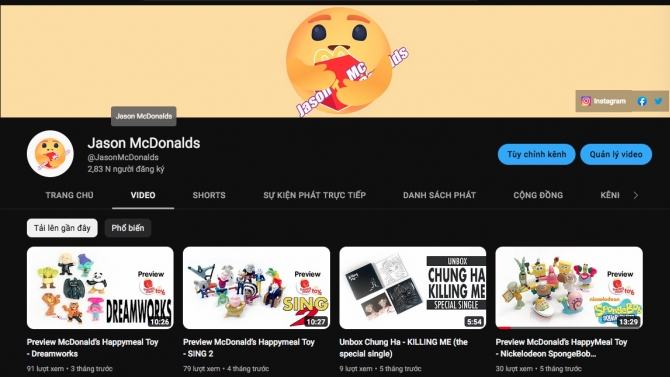670x377 pixels.
Task: Click the 2,83 N người đăng ký text
Action: [126, 169]
